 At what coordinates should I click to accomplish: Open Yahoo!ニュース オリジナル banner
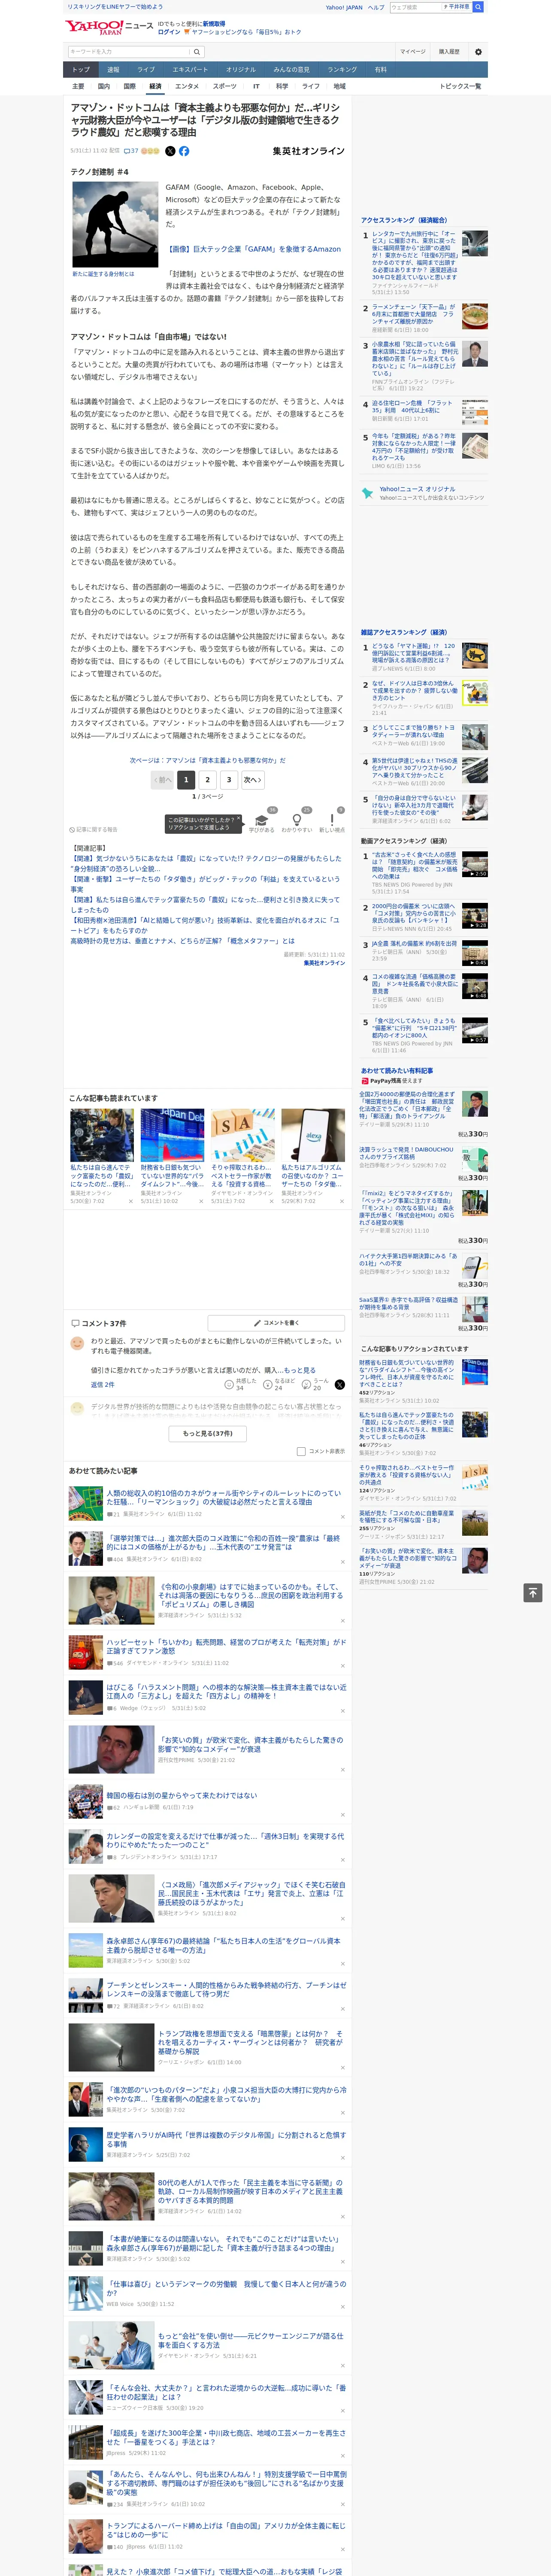coord(424,492)
